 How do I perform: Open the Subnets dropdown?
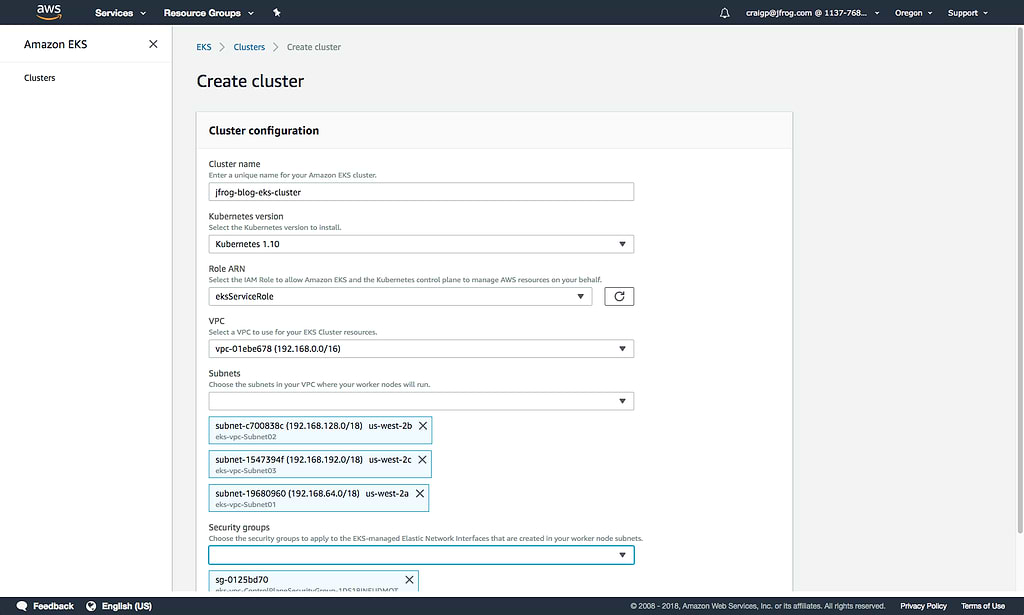(x=421, y=401)
